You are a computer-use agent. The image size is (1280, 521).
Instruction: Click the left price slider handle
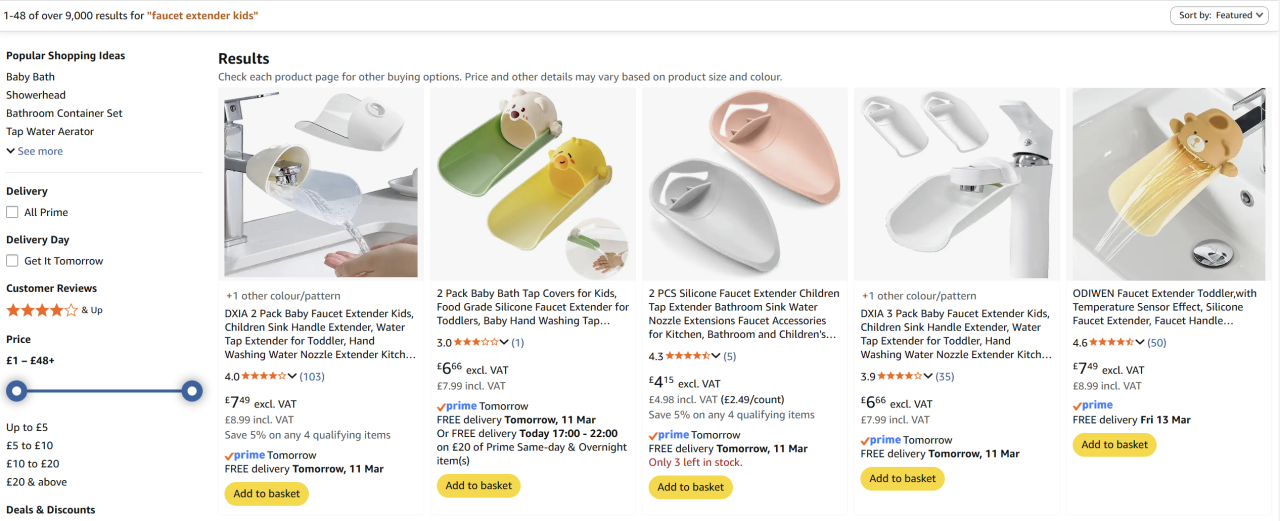tap(16, 391)
